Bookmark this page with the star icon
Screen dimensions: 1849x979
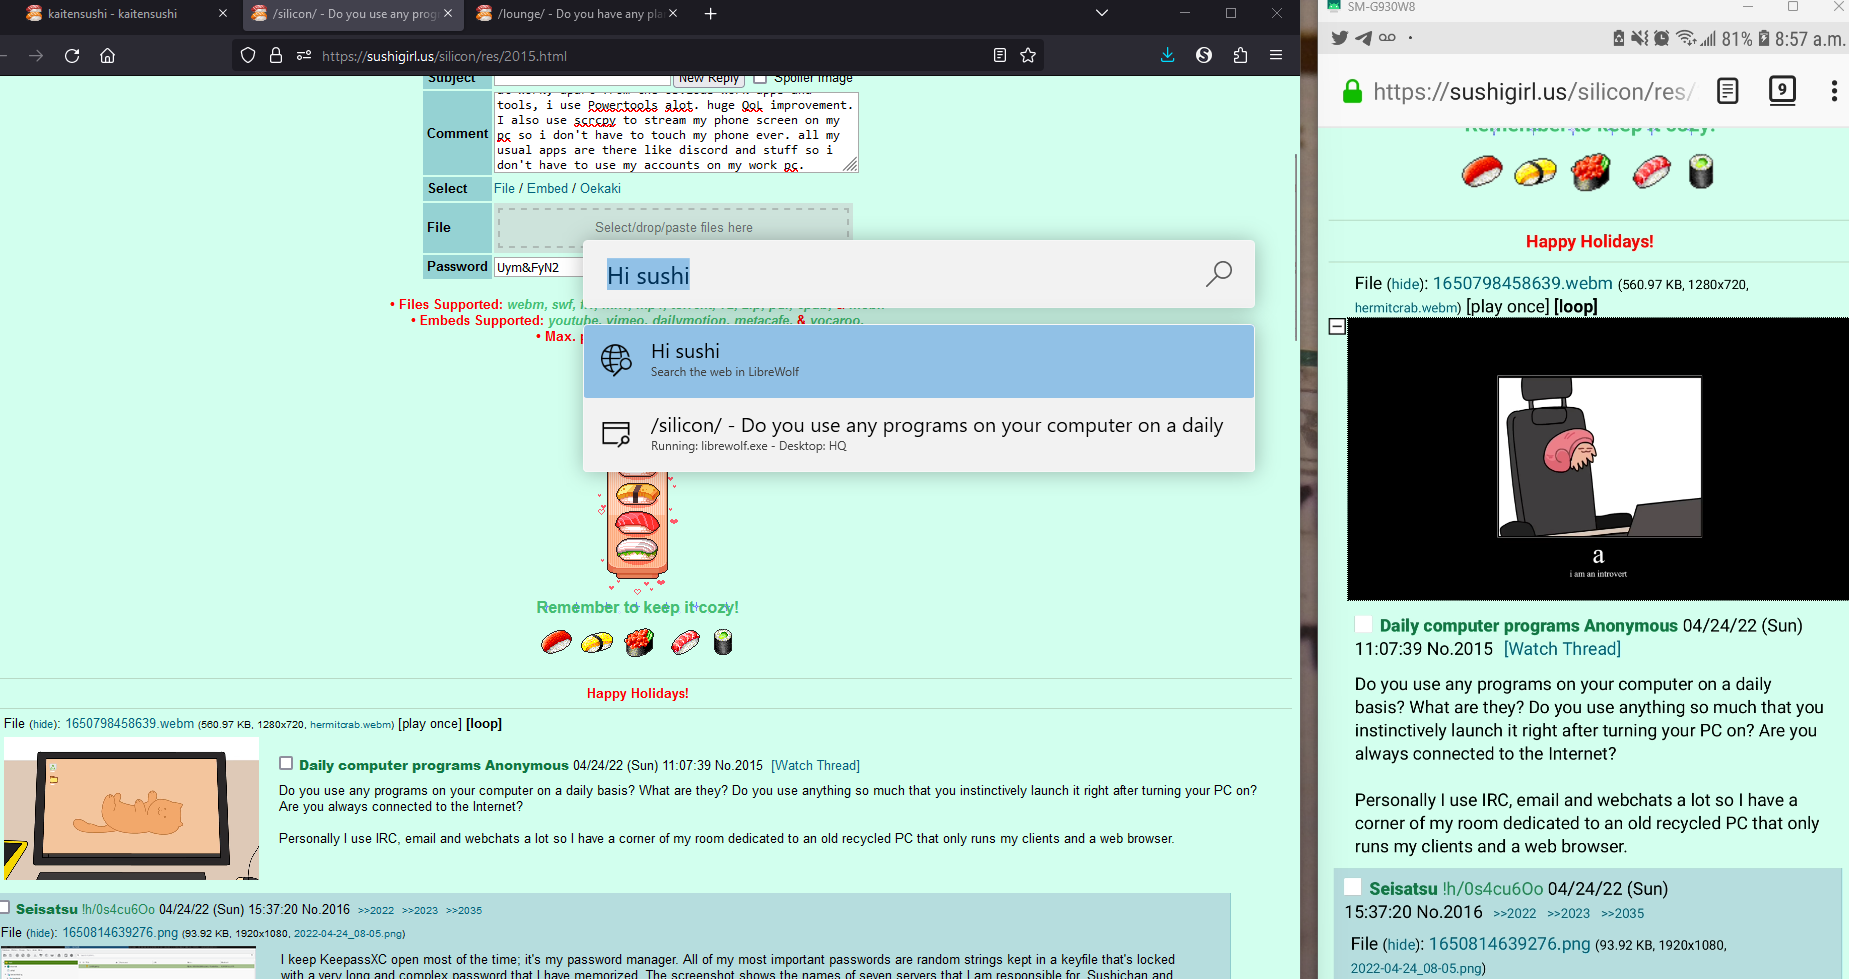pyautogui.click(x=1028, y=56)
